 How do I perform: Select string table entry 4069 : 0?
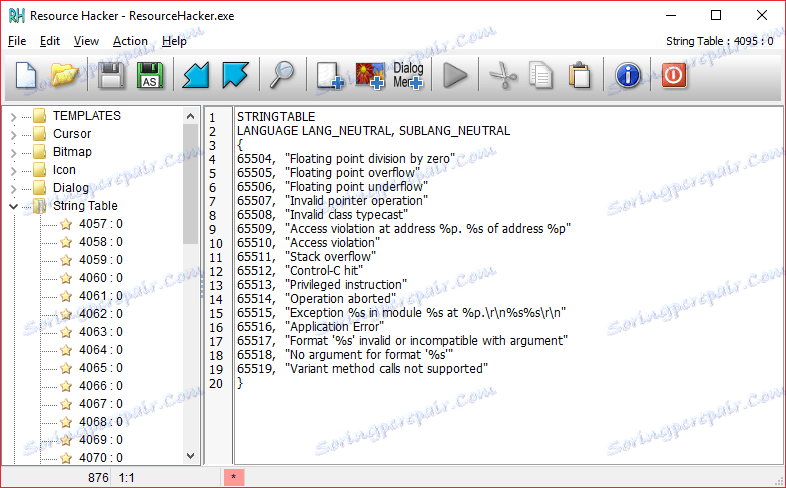click(x=101, y=440)
